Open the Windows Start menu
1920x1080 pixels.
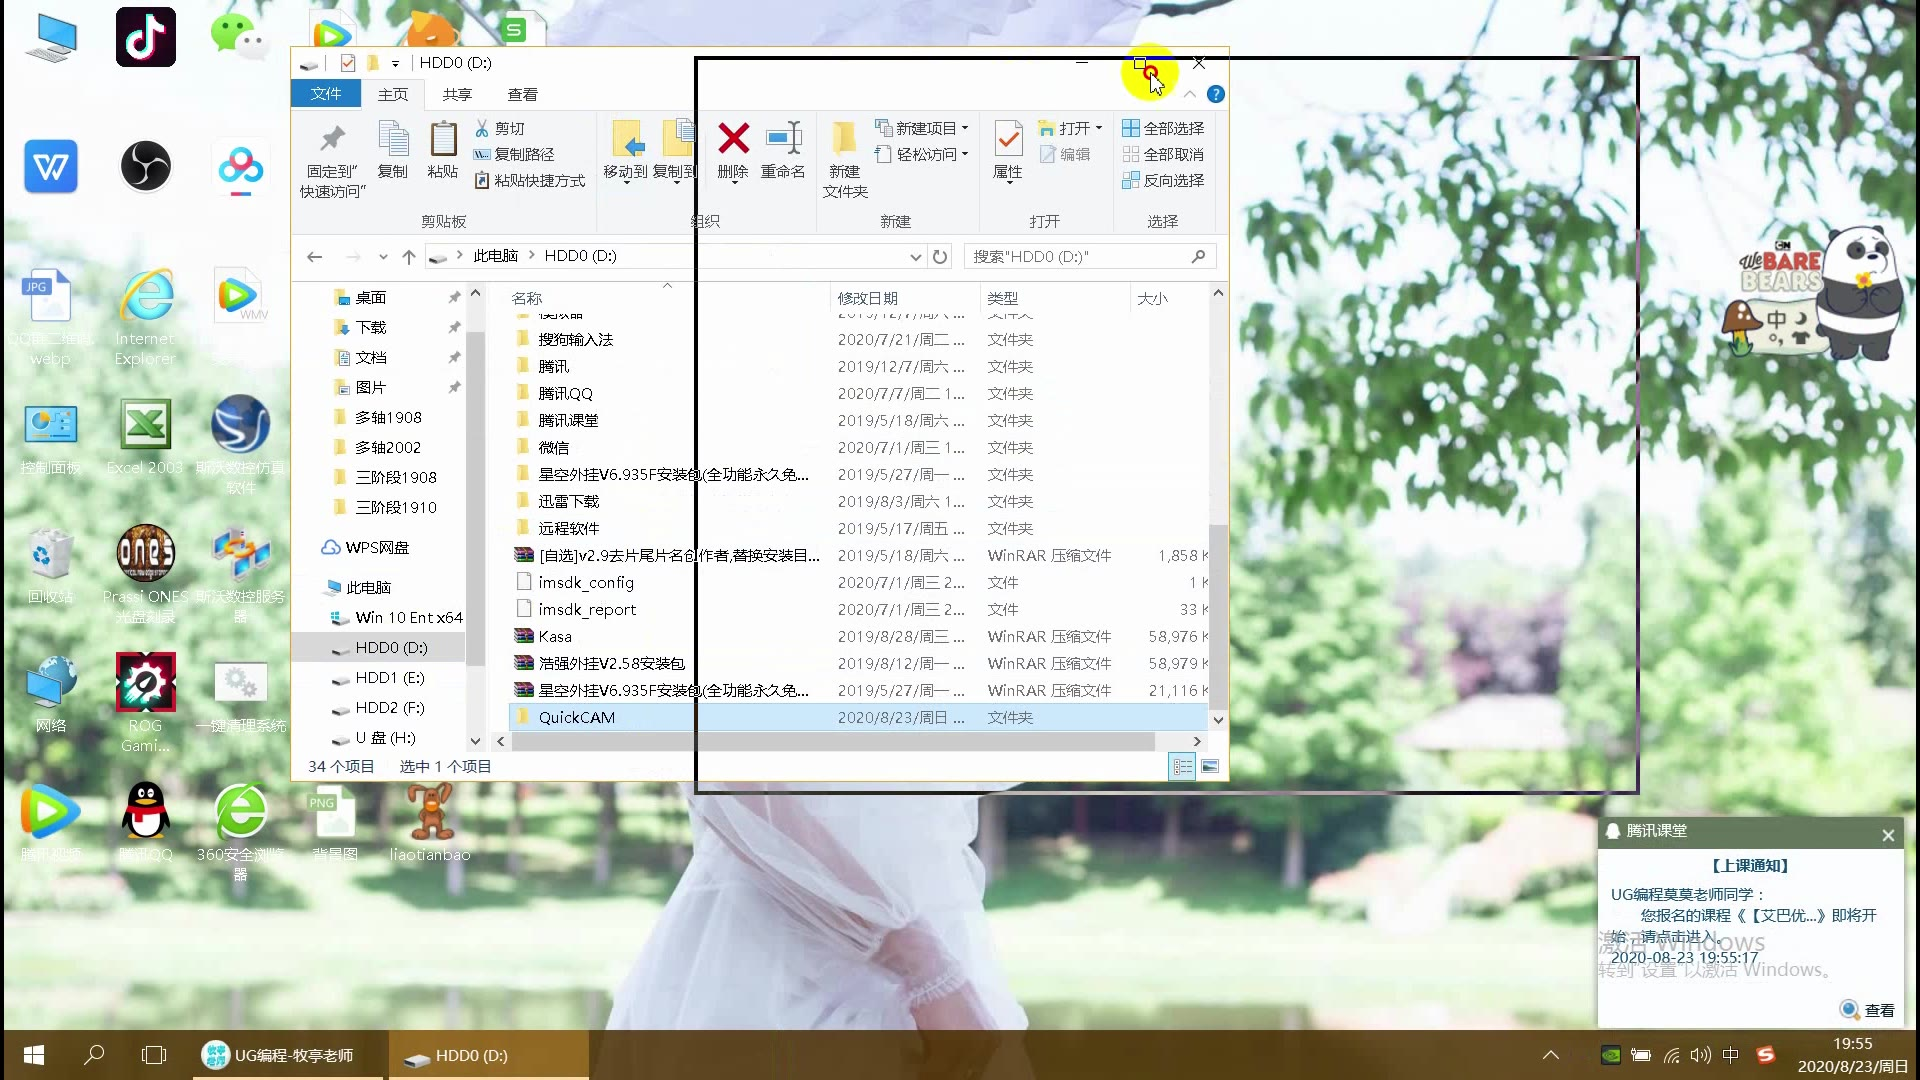pyautogui.click(x=33, y=1055)
